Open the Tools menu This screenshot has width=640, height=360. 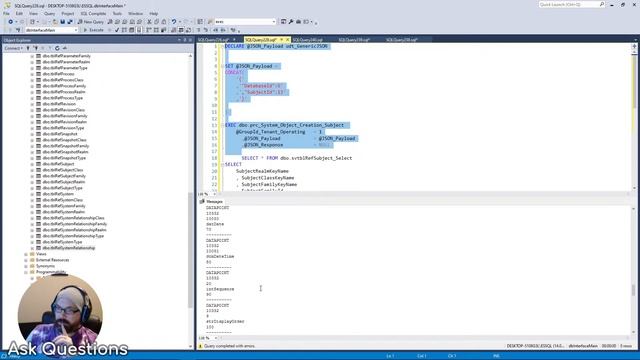click(x=117, y=13)
